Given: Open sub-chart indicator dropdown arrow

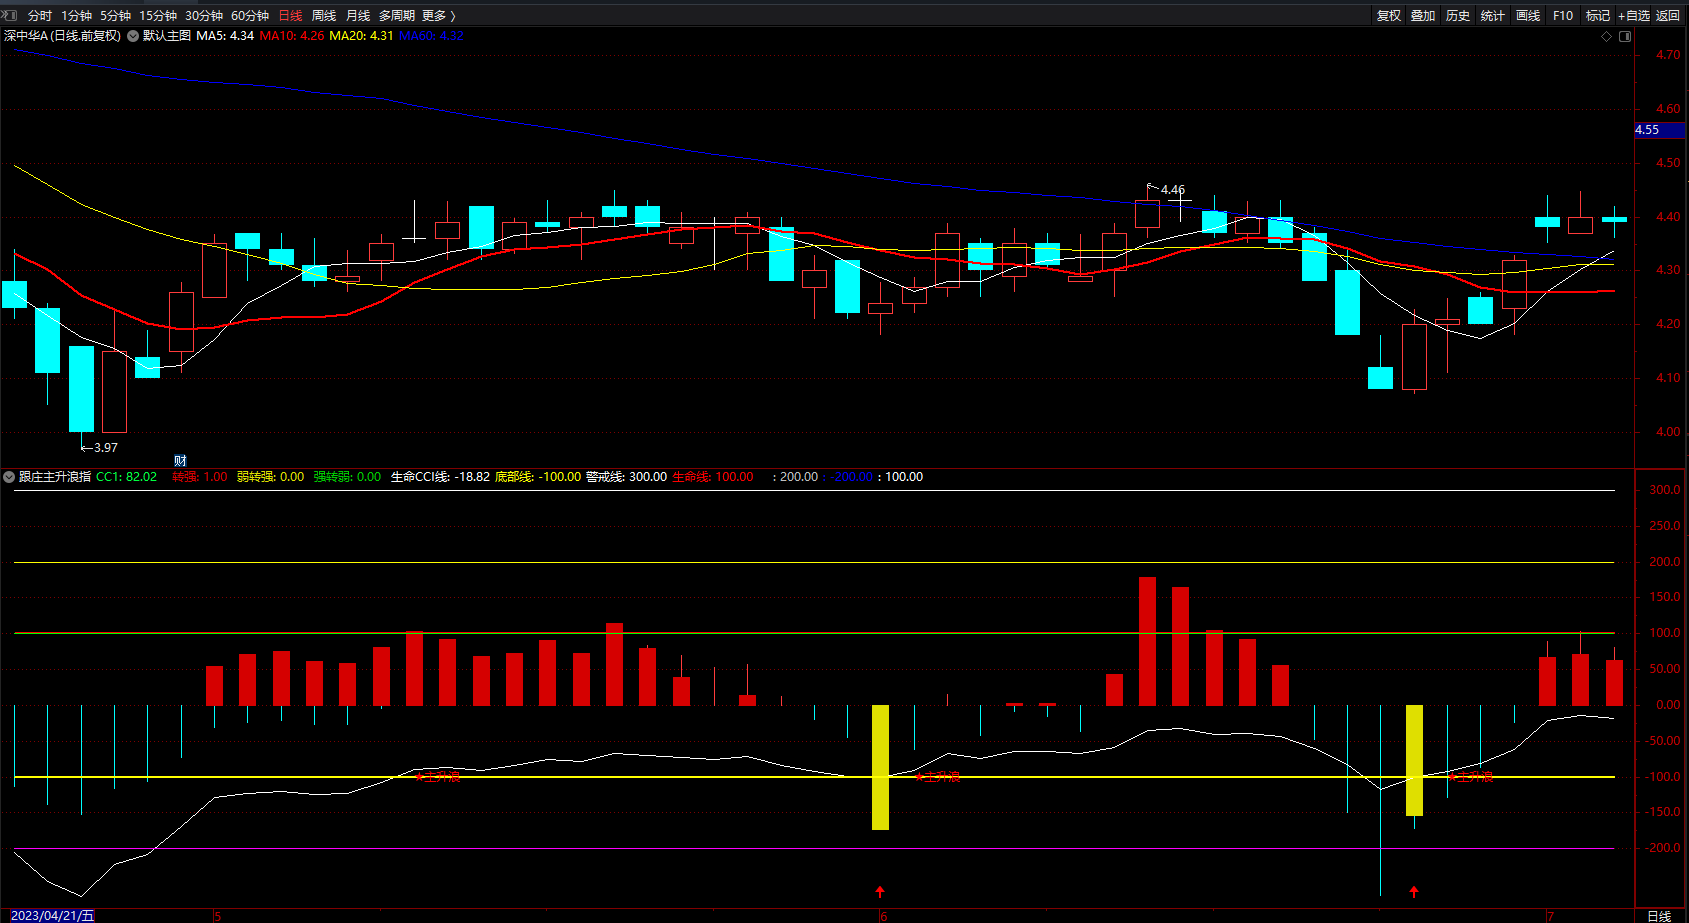Looking at the screenshot, I should pyautogui.click(x=9, y=477).
